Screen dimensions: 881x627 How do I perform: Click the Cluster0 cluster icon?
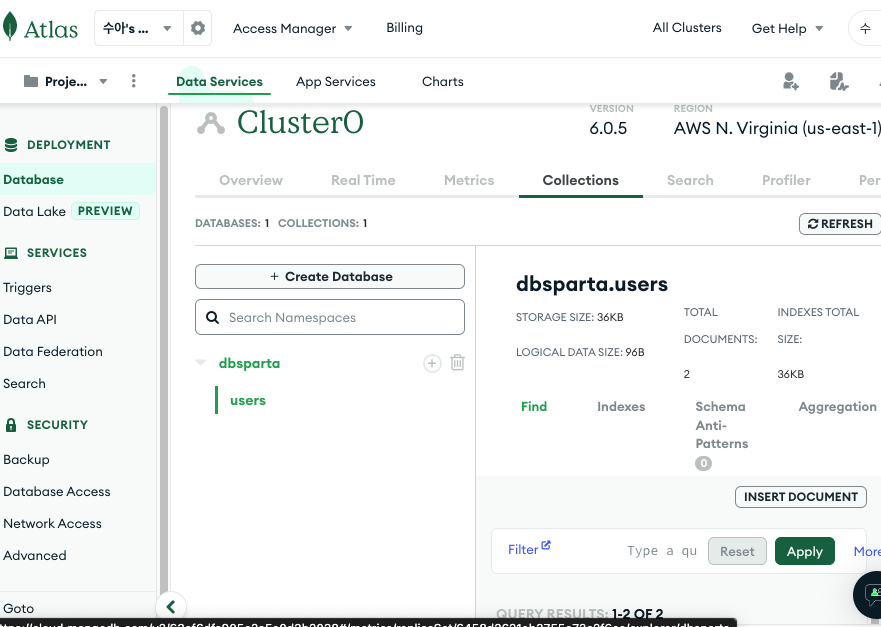click(x=211, y=123)
